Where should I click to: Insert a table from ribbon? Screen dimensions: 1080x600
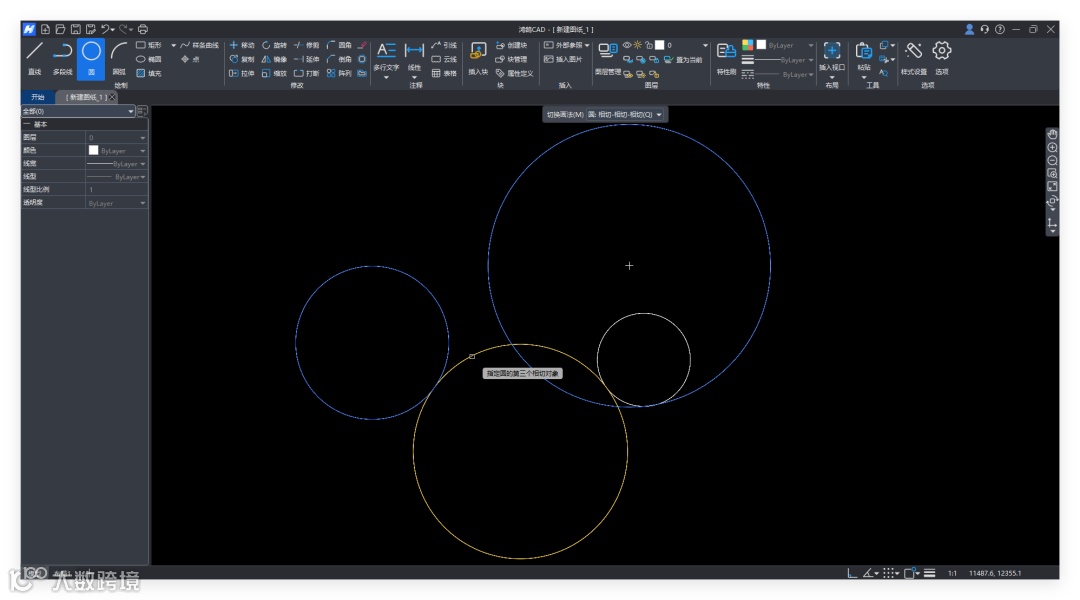pyautogui.click(x=444, y=73)
